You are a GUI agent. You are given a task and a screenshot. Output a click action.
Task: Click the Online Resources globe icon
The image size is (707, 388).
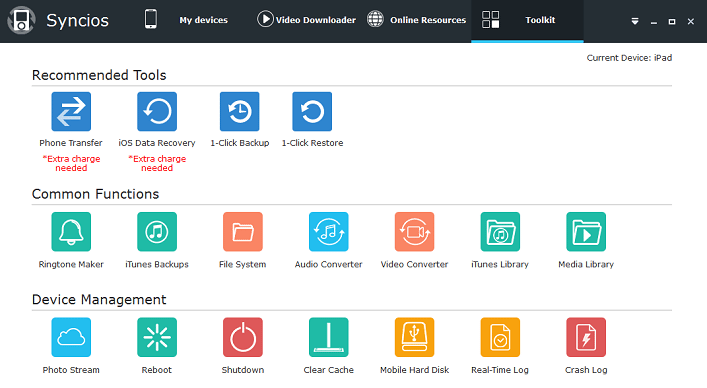[x=375, y=19]
